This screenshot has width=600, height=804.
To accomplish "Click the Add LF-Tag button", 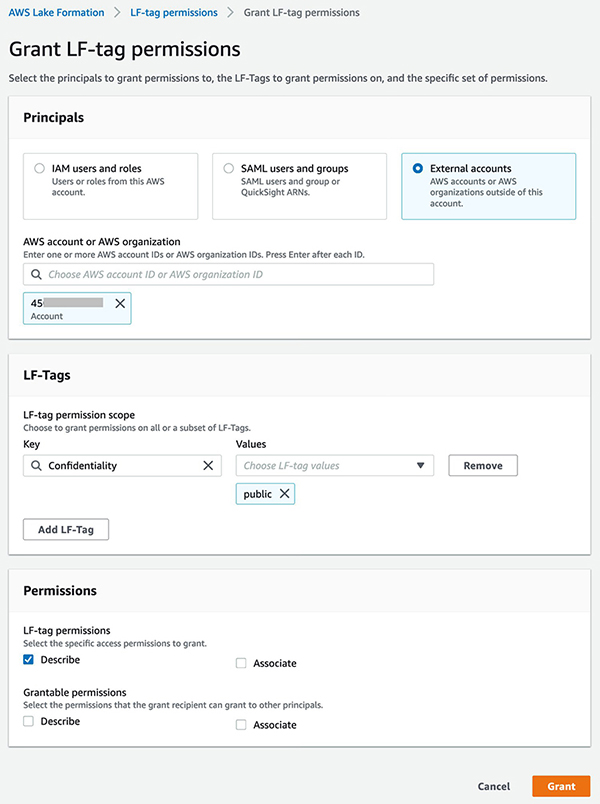I will [66, 529].
